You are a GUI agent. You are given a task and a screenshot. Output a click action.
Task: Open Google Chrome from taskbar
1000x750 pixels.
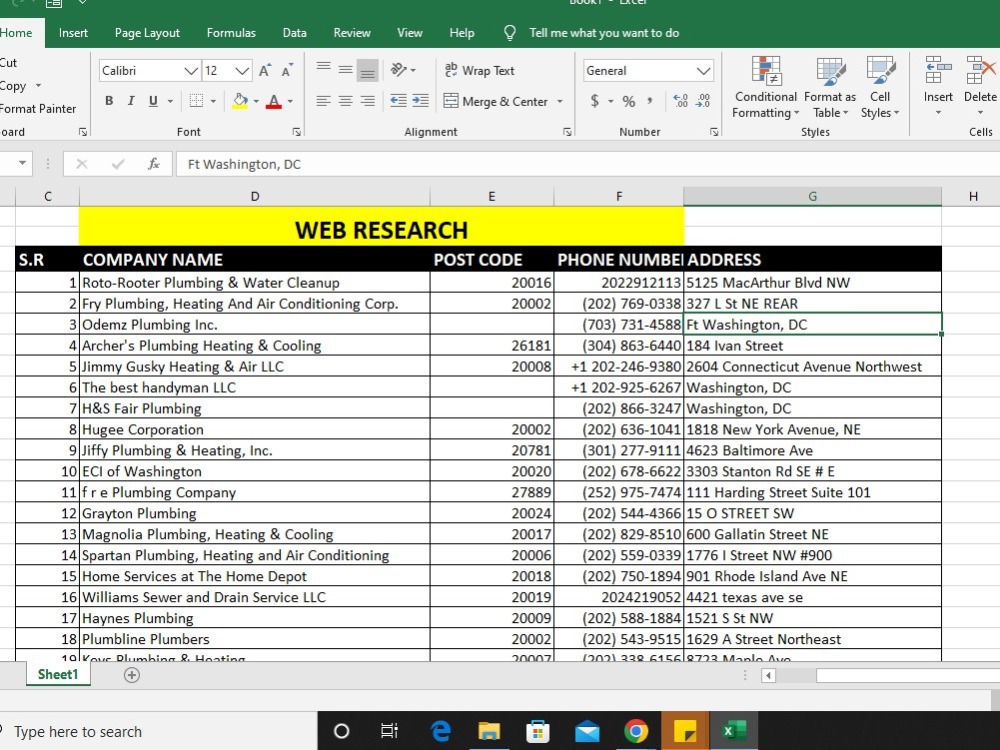636,731
